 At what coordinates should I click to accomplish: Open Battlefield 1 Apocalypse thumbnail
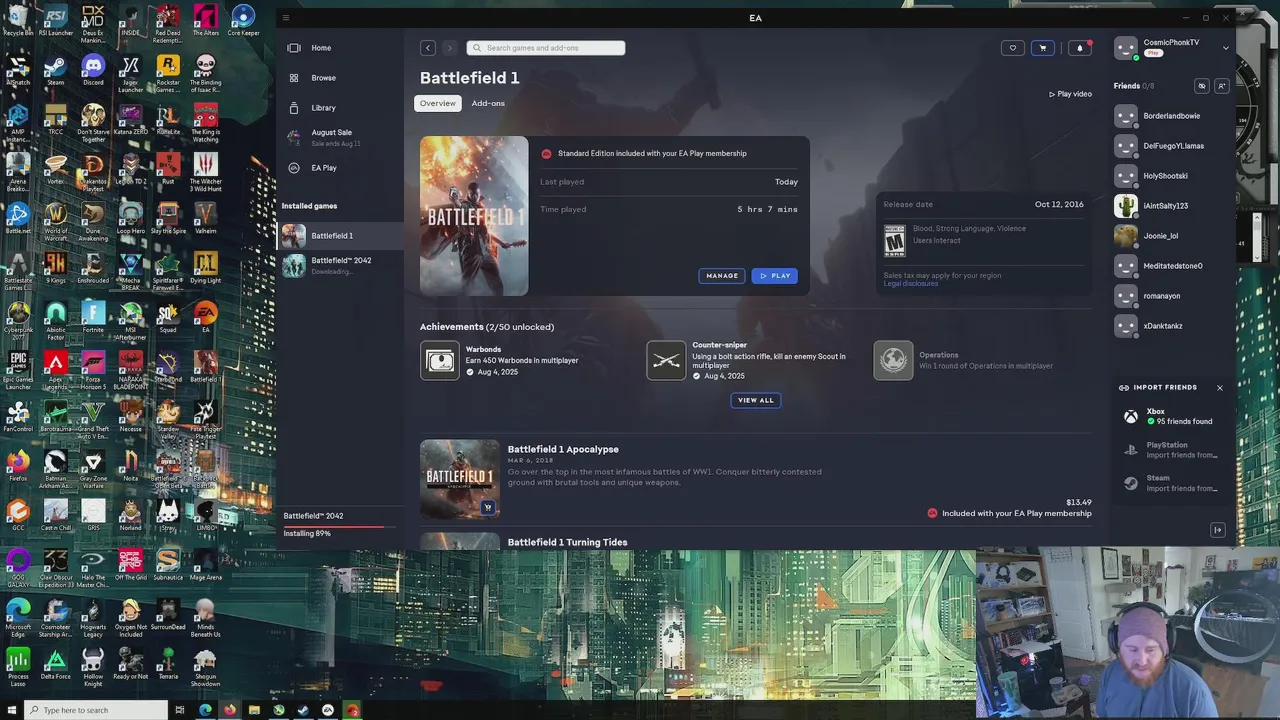click(460, 479)
